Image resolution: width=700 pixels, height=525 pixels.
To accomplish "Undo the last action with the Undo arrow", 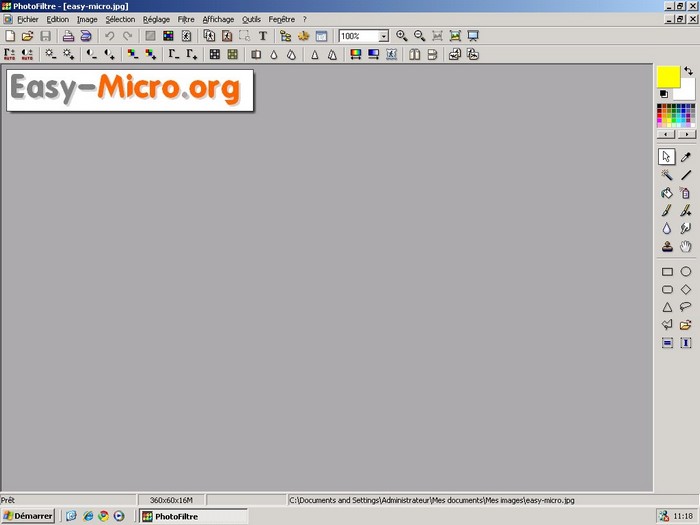I will tap(109, 36).
